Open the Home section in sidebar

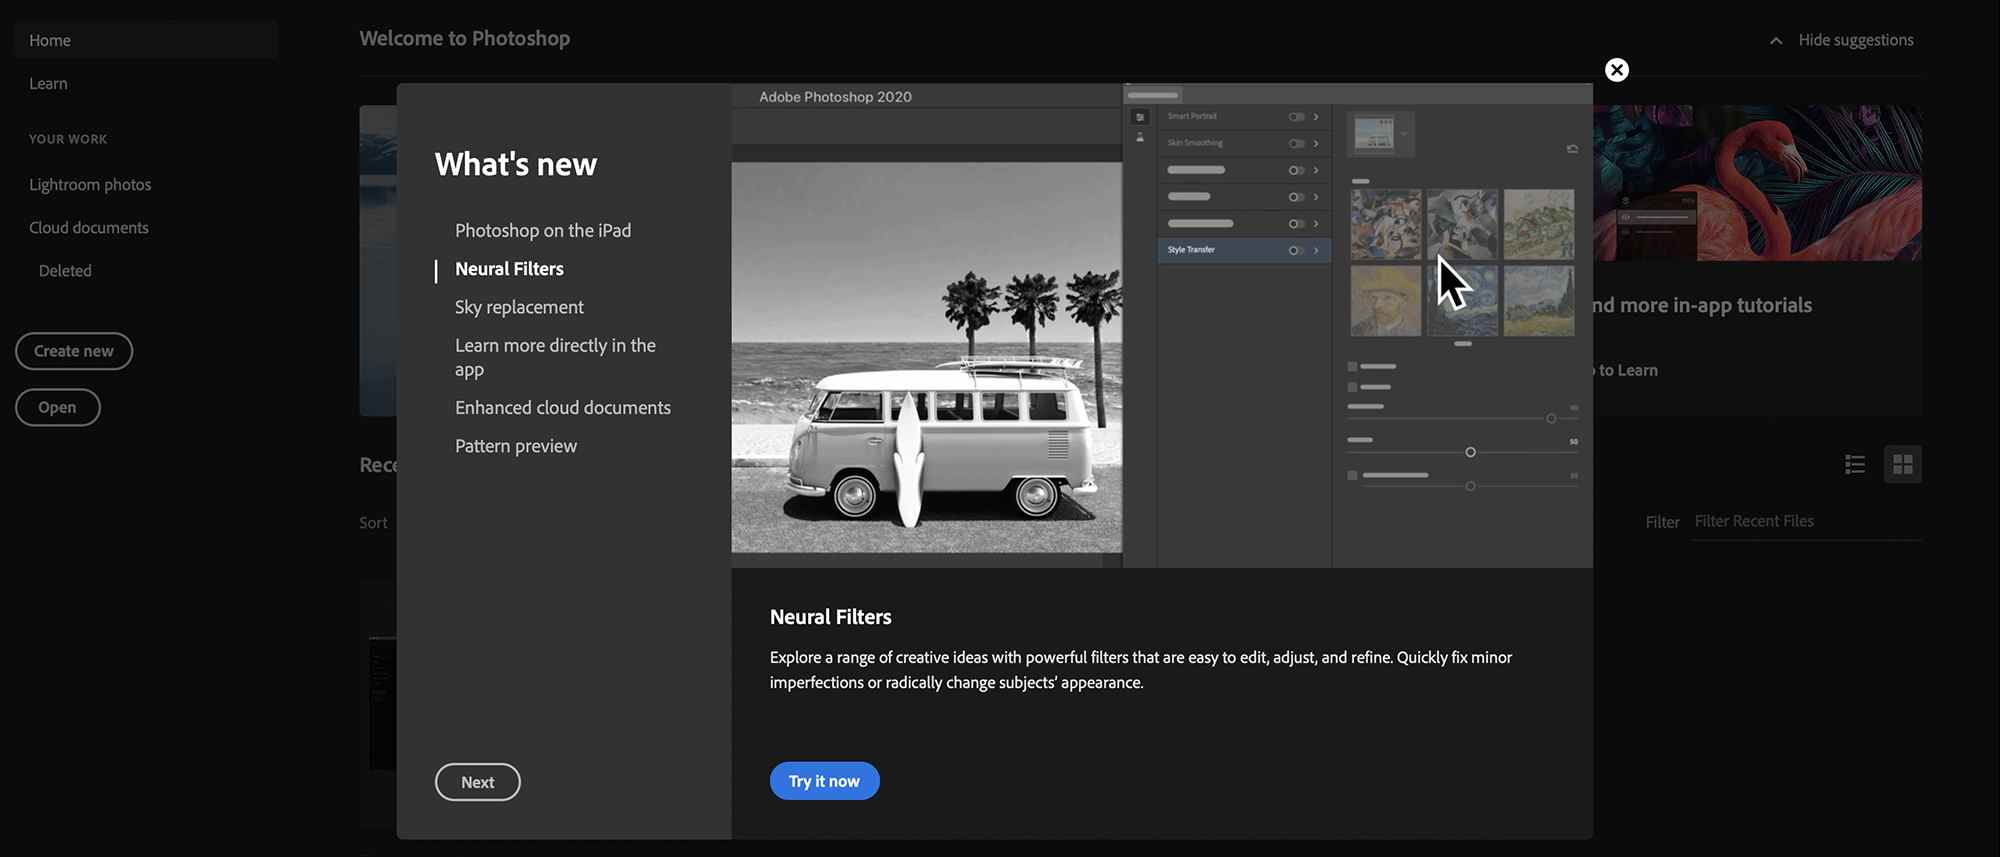click(x=146, y=40)
